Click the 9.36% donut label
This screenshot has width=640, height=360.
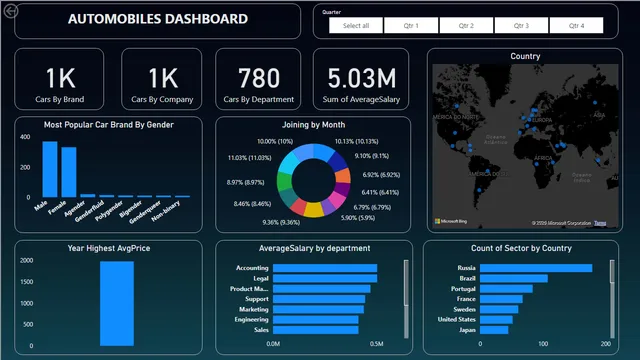281,222
